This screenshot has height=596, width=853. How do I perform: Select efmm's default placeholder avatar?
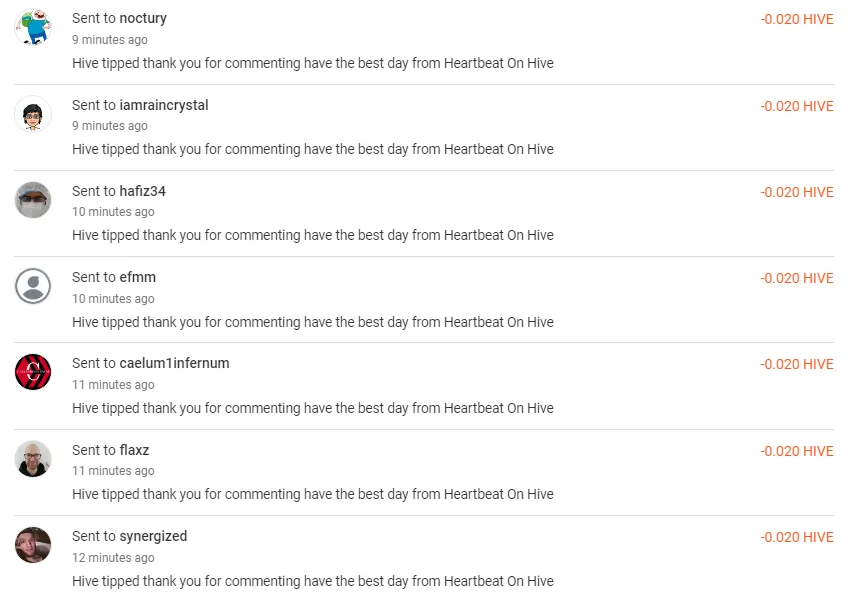coord(33,286)
